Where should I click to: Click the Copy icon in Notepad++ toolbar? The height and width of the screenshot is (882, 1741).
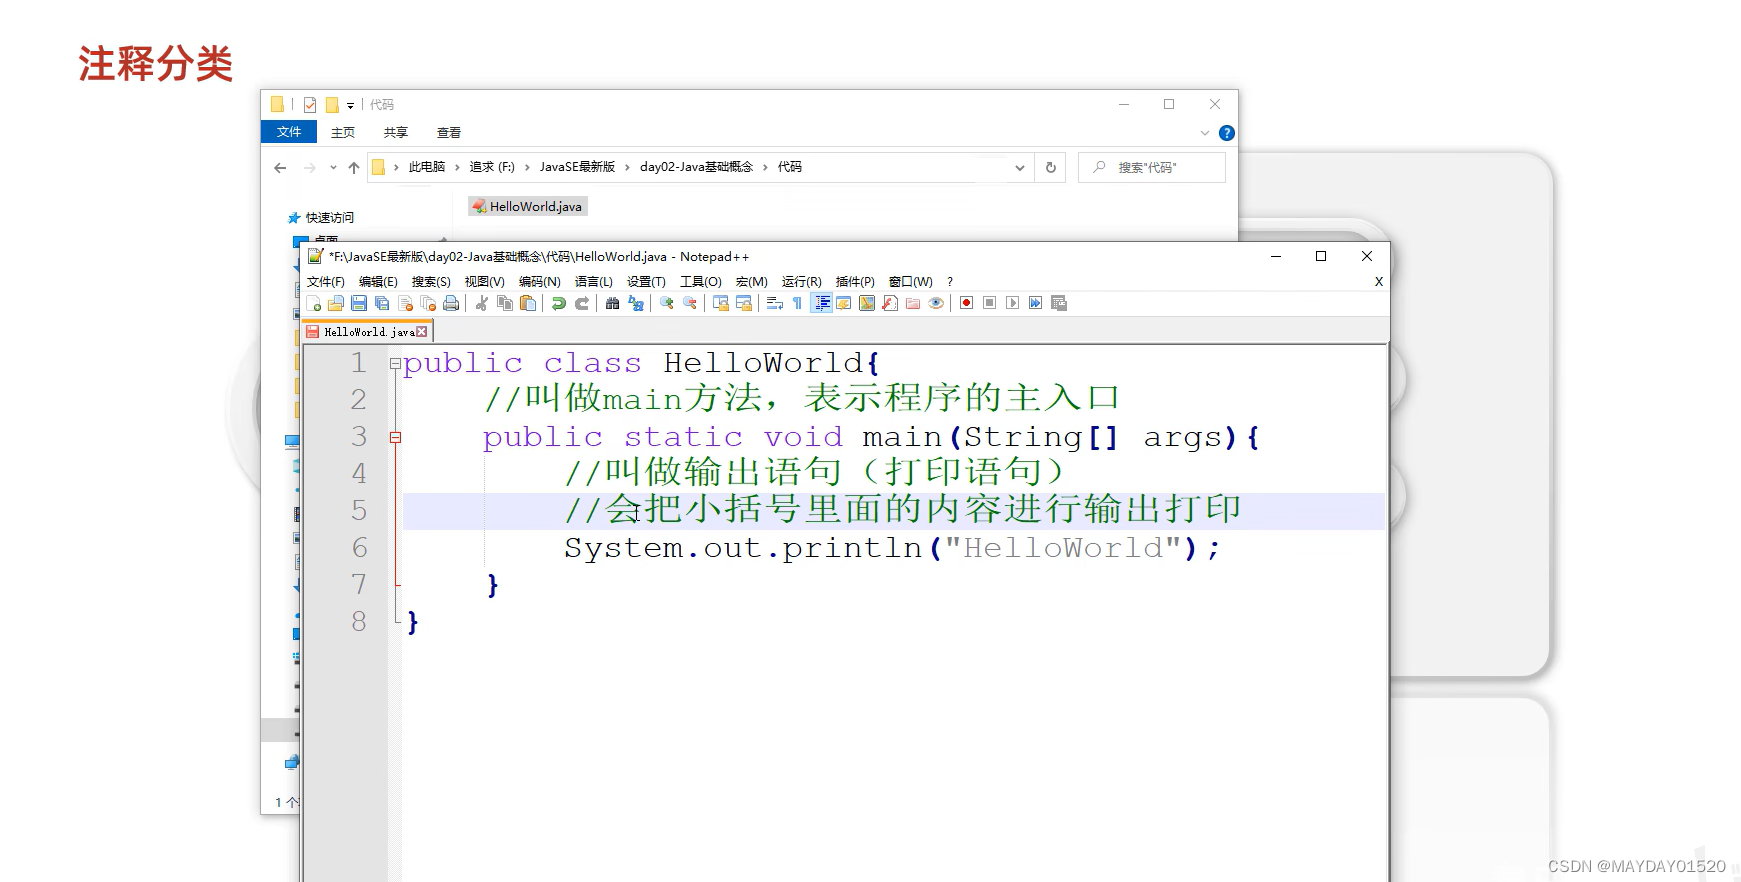(505, 303)
